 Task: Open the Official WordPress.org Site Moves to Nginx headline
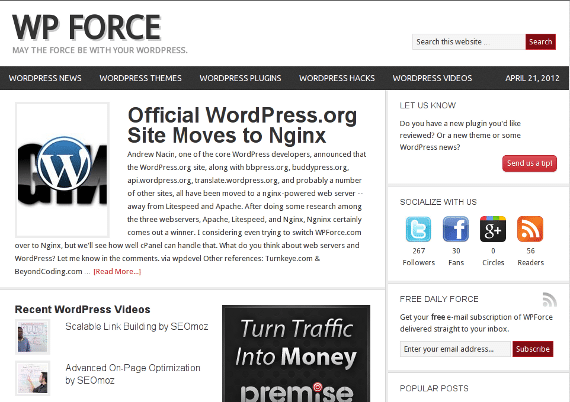(242, 125)
